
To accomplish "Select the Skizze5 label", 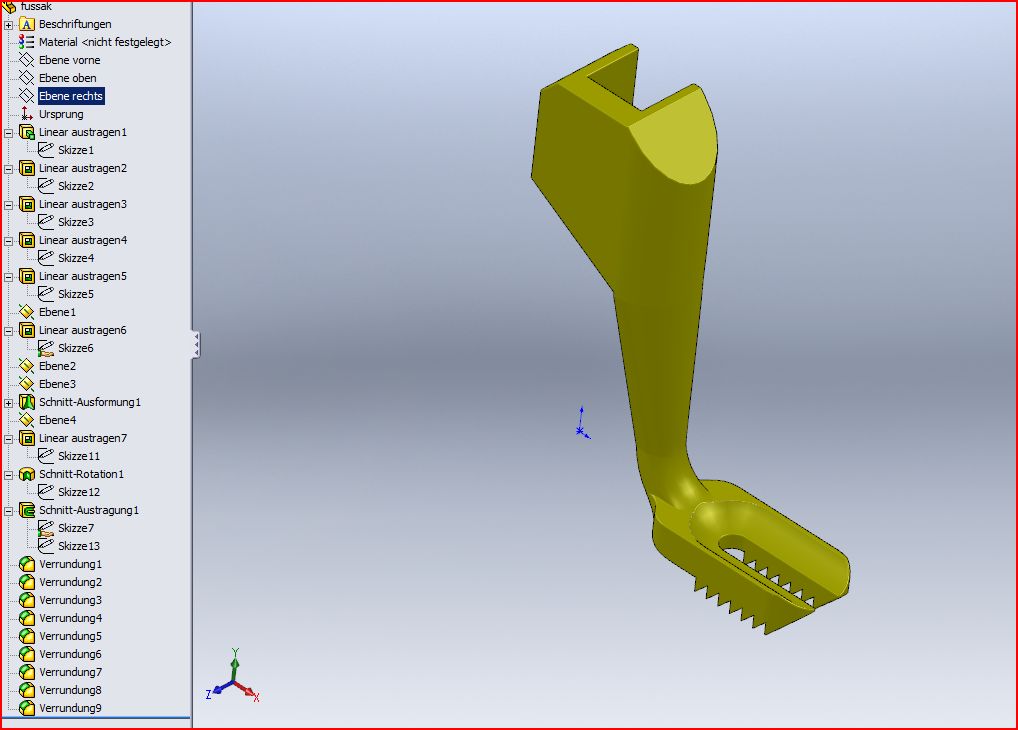I will 75,294.
